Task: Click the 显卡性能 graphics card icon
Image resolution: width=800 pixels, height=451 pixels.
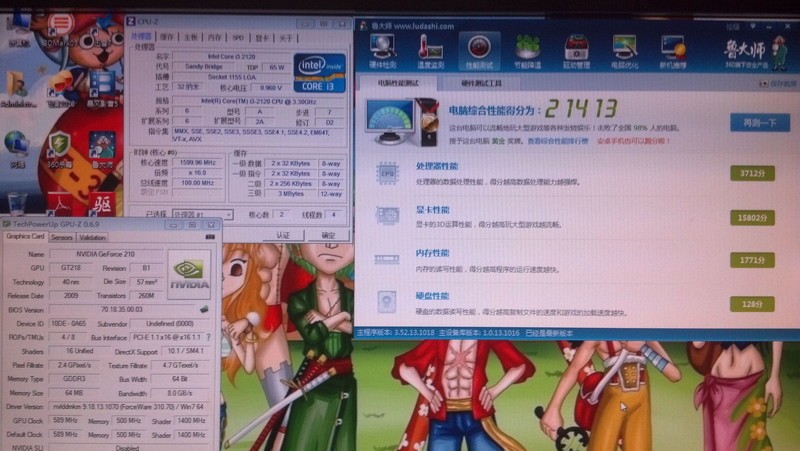Action: pyautogui.click(x=387, y=216)
